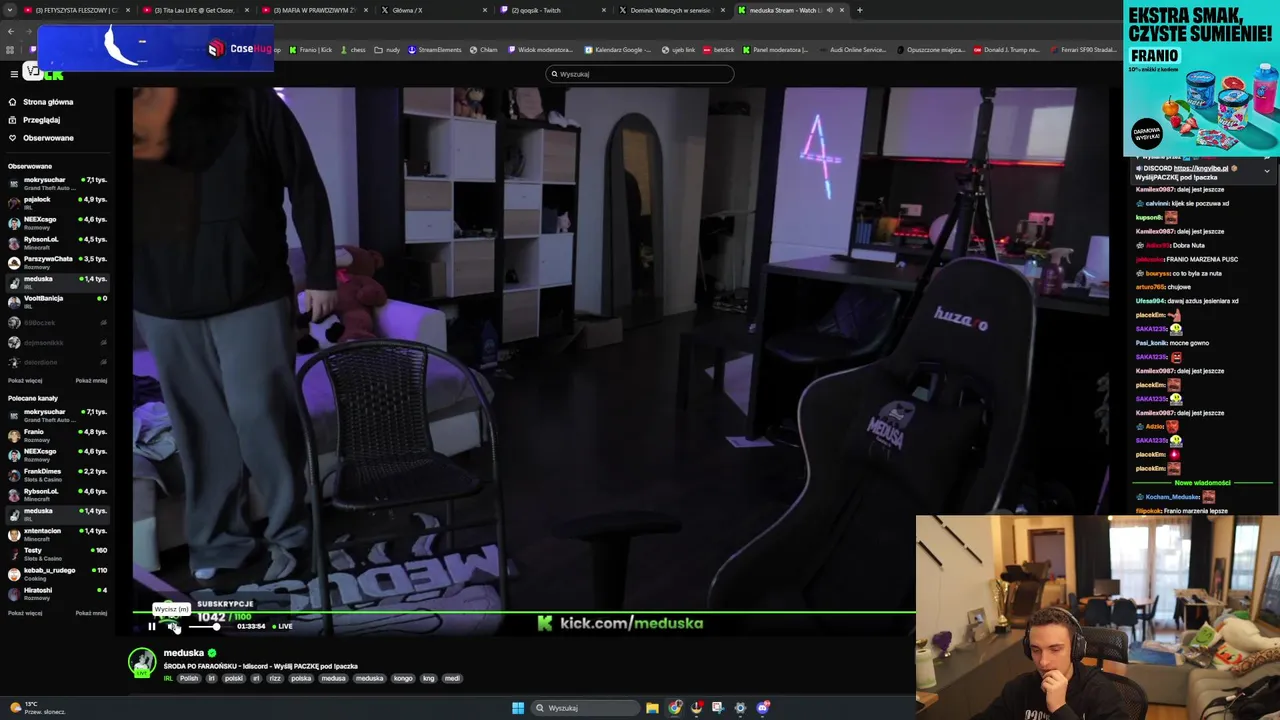Click the Franio advertisement banner
The height and width of the screenshot is (720, 1280).
point(1201,79)
